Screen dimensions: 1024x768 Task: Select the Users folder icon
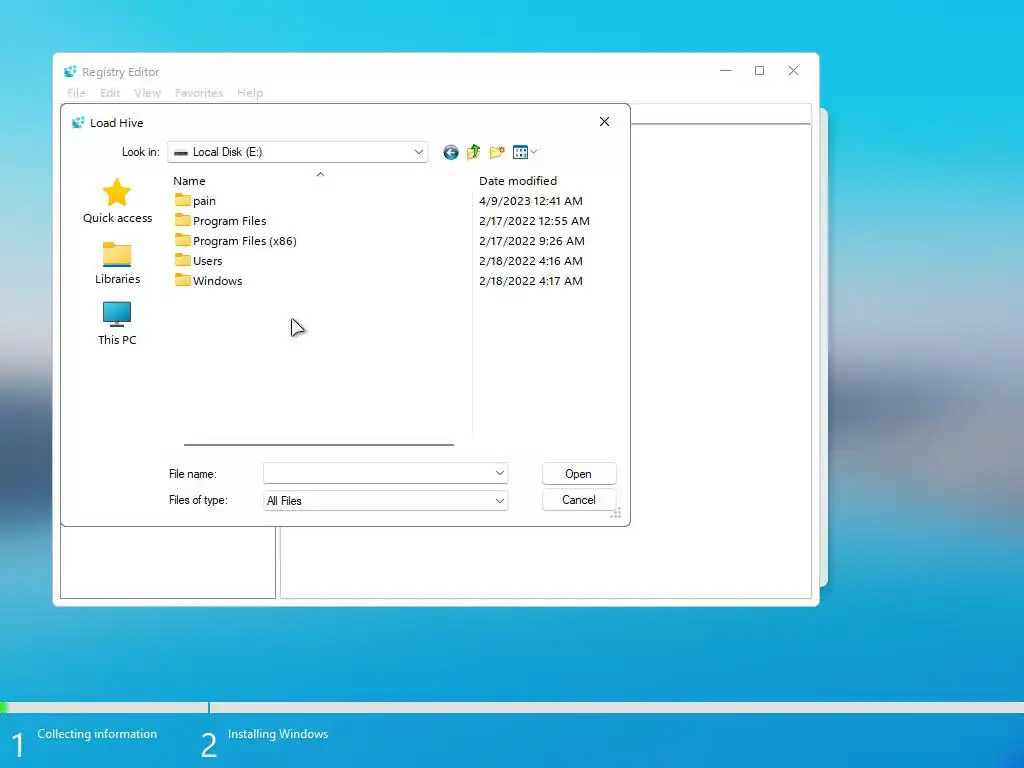pos(183,260)
